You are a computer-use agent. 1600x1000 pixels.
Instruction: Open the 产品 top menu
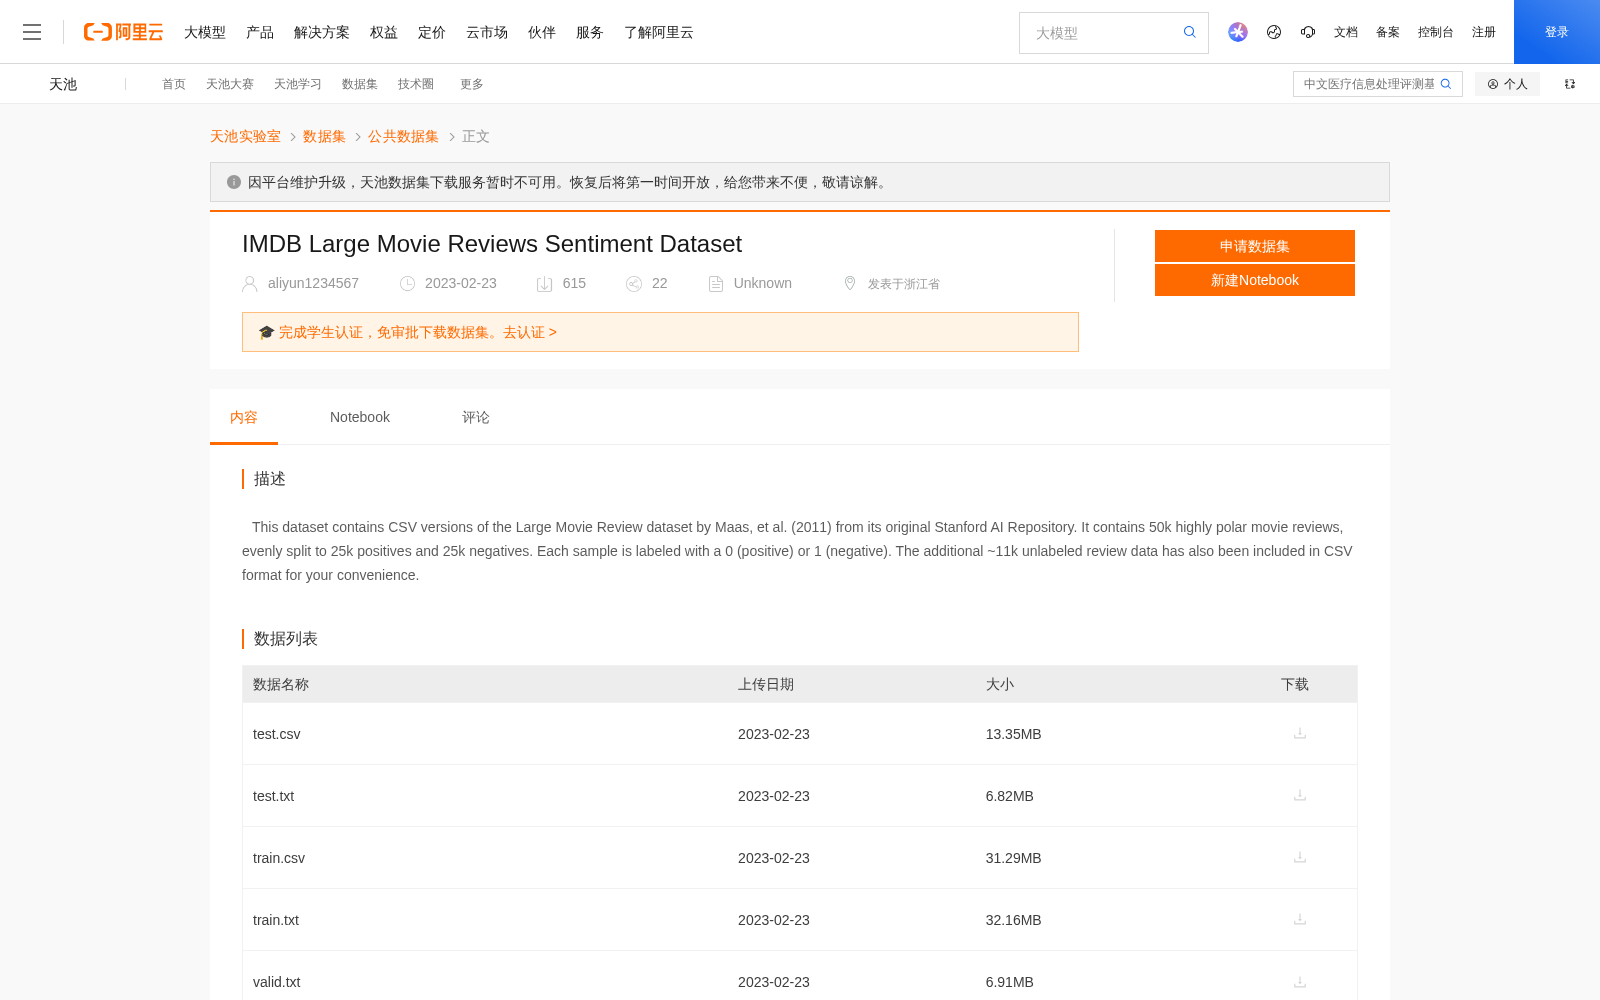[260, 32]
